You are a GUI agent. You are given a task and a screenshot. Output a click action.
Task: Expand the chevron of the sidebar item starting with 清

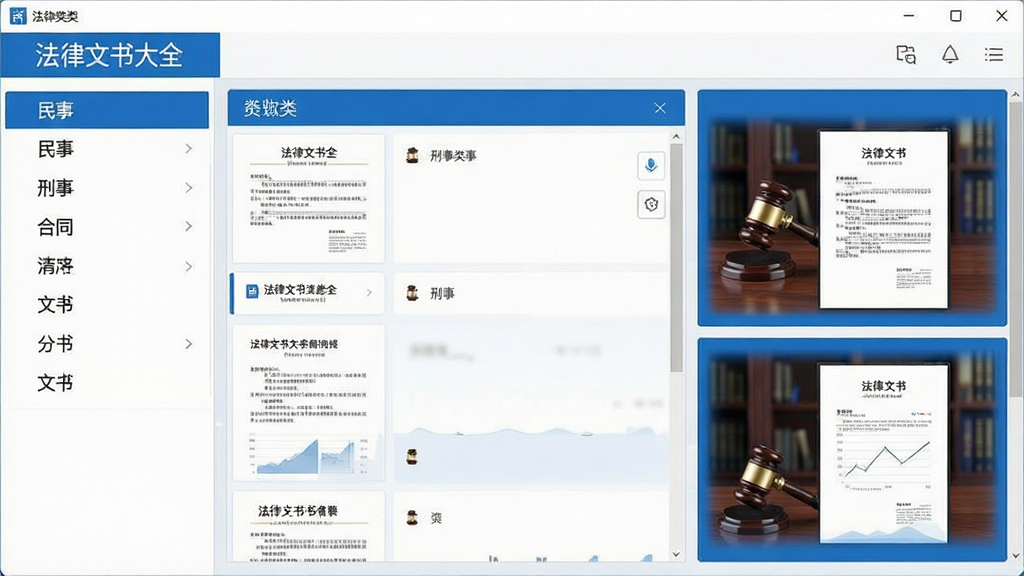click(x=189, y=266)
